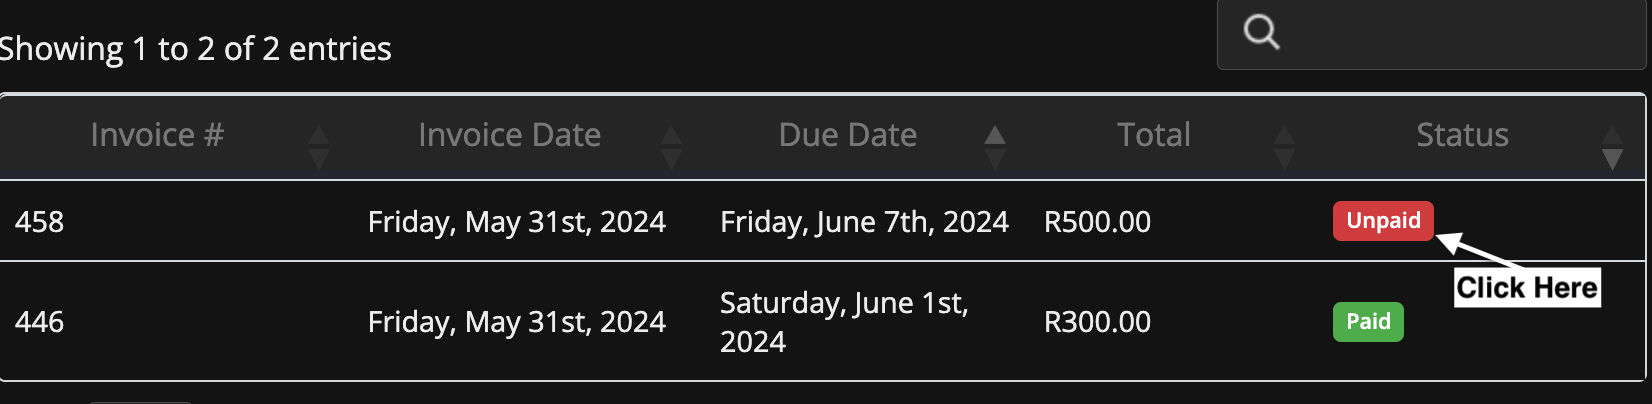Click the green Paid status badge

pyautogui.click(x=1368, y=322)
